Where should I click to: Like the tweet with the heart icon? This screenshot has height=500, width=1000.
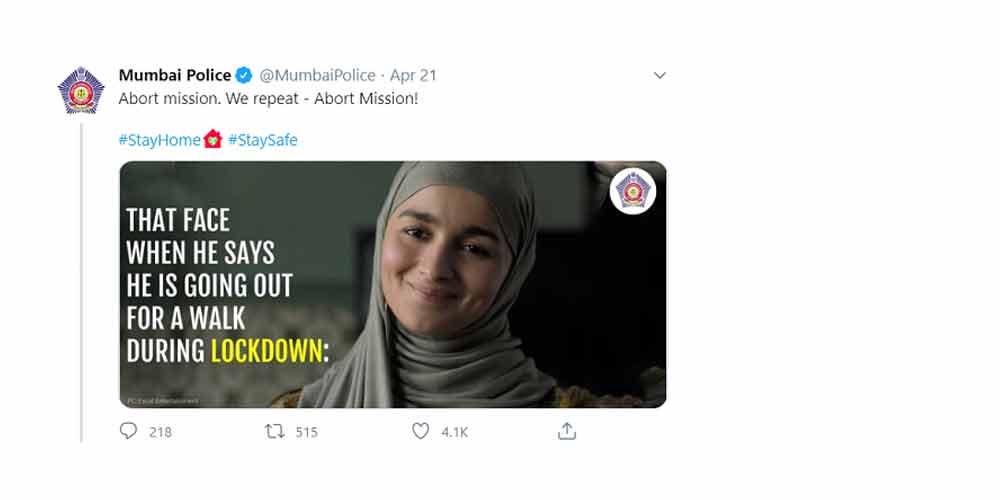point(421,431)
